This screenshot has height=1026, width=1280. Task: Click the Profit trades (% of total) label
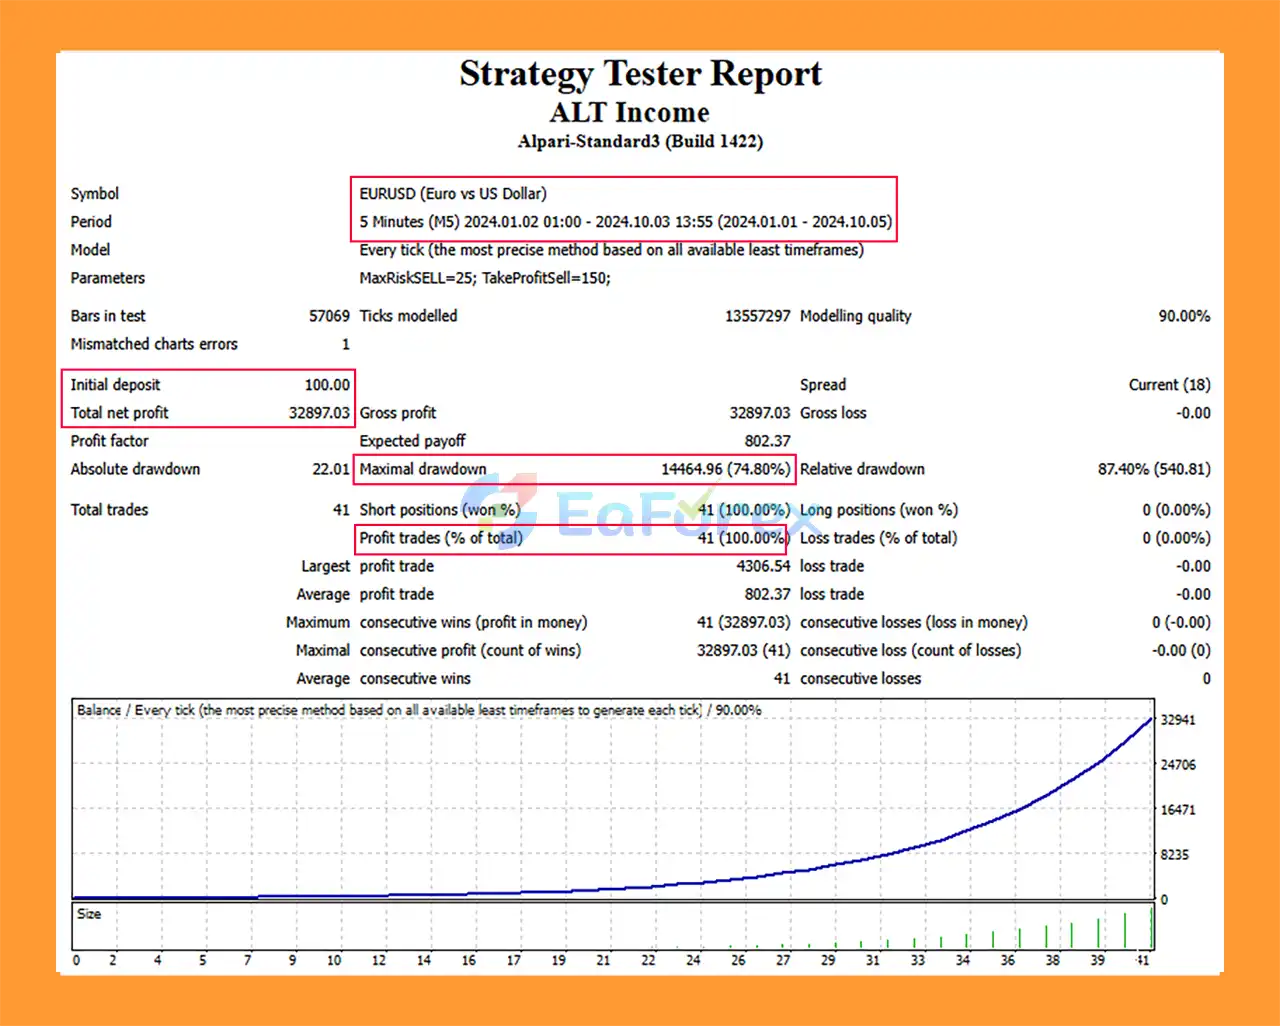[440, 538]
